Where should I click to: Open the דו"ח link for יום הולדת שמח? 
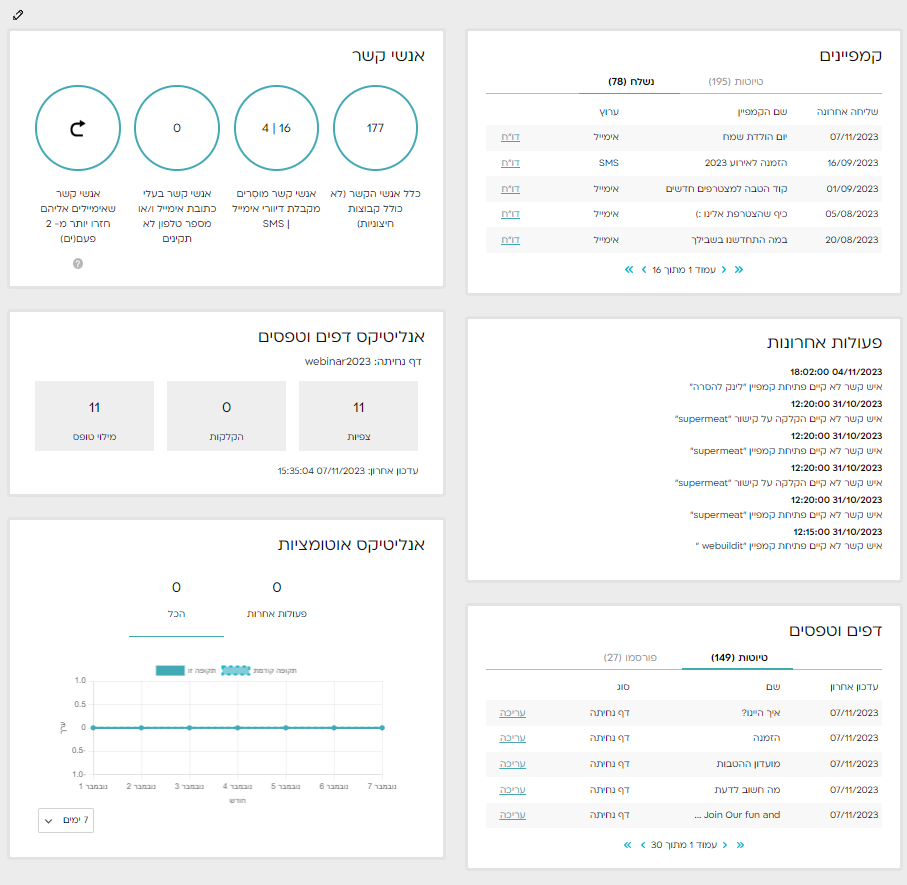[510, 137]
